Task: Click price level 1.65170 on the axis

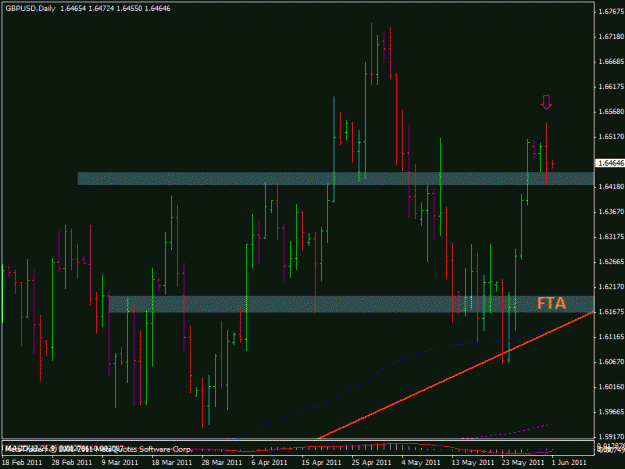Action: (x=611, y=137)
